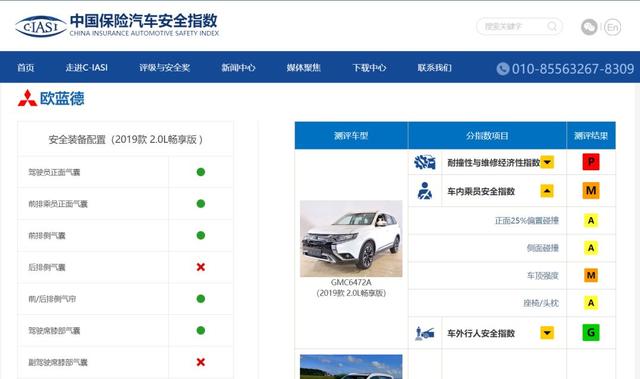640x379 pixels.
Task: Click the orange M badge for 车内乘员安全指数
Action: pyautogui.click(x=591, y=191)
